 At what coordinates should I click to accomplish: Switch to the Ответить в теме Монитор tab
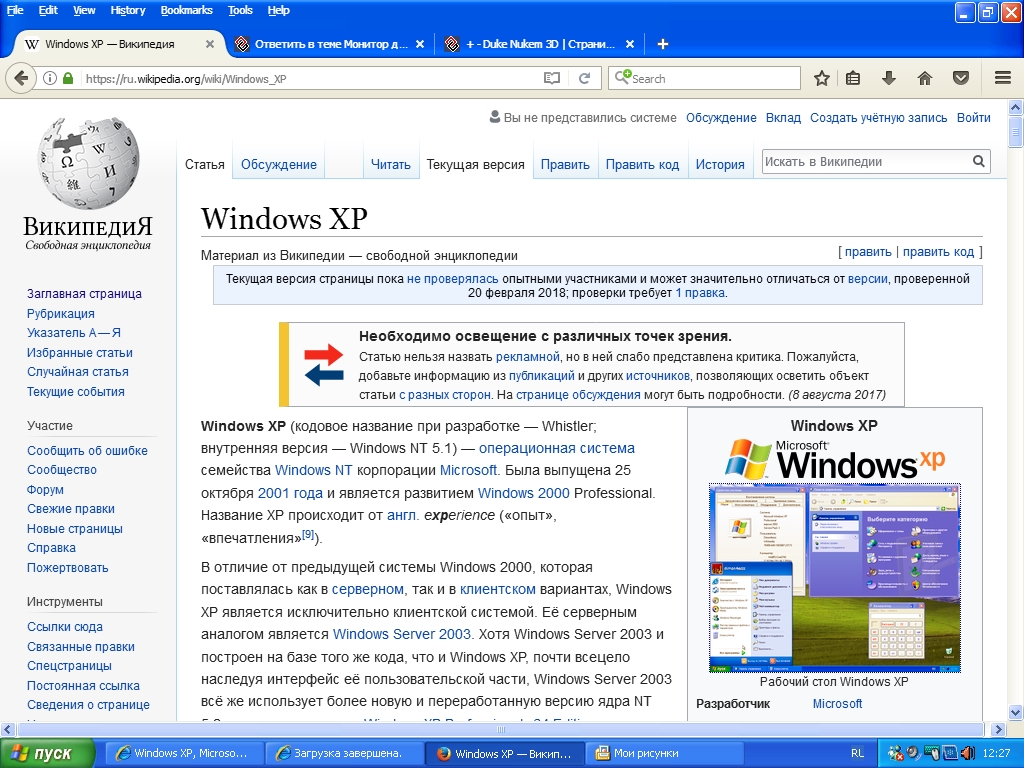click(329, 44)
